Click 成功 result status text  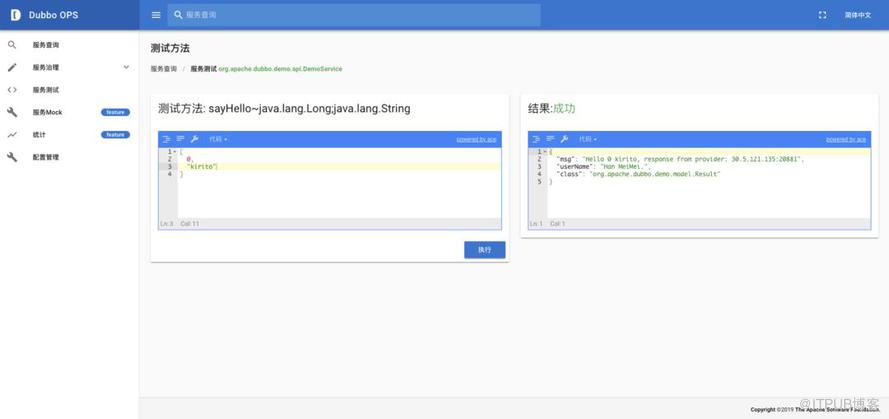(564, 108)
